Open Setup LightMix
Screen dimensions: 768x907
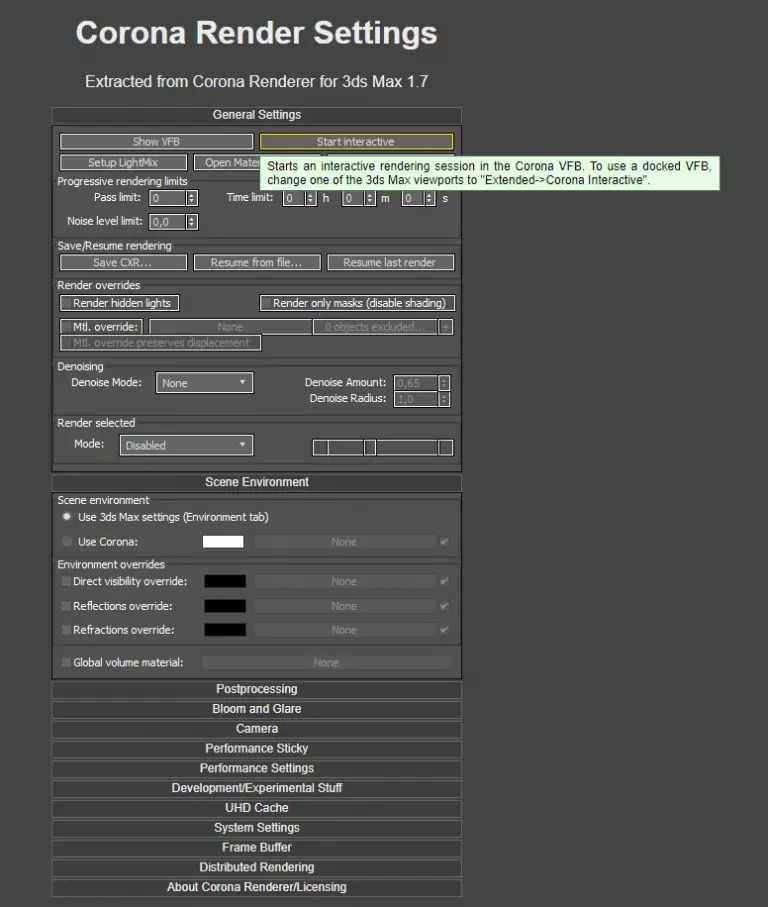tap(123, 162)
